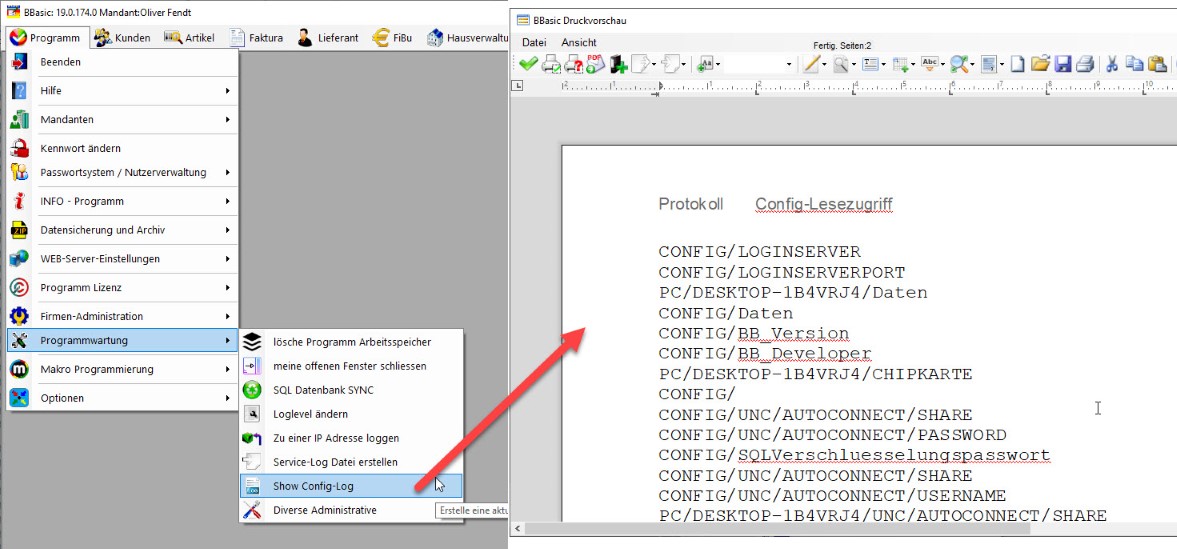The image size is (1177, 549).
Task: Click the text frame icon in toolbar
Action: click(870, 65)
